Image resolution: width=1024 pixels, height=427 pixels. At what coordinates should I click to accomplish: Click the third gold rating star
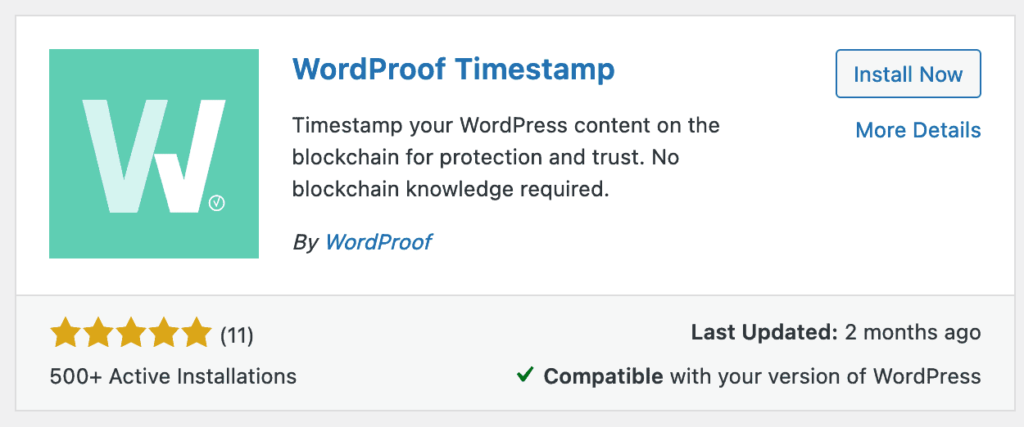(131, 332)
